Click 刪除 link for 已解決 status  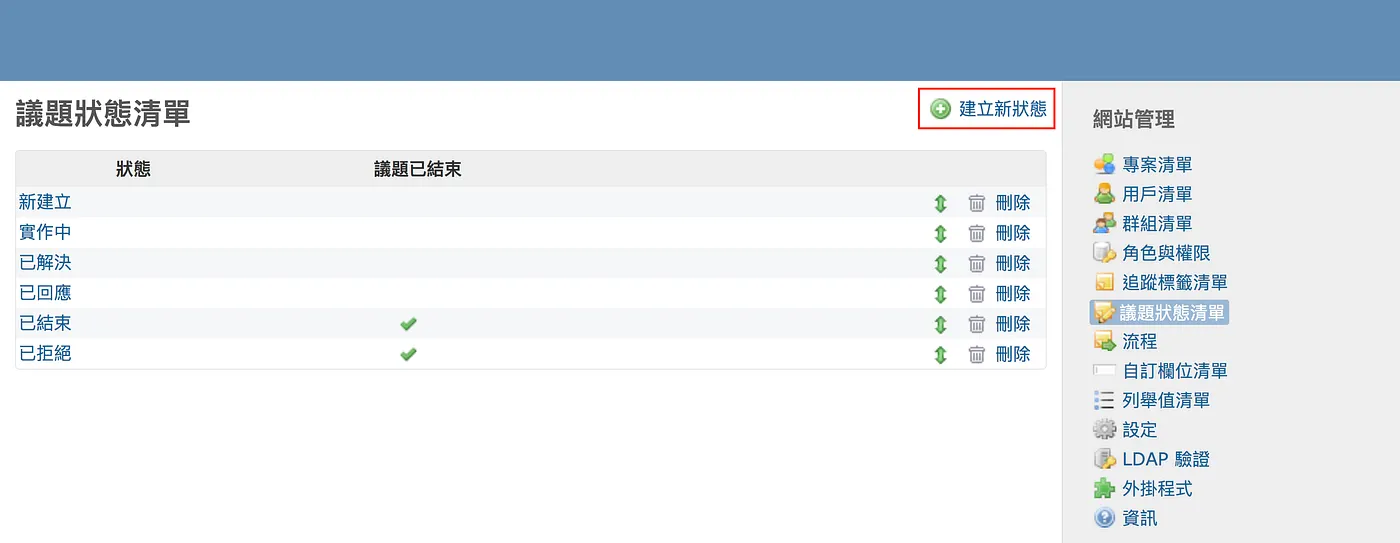(x=1013, y=264)
